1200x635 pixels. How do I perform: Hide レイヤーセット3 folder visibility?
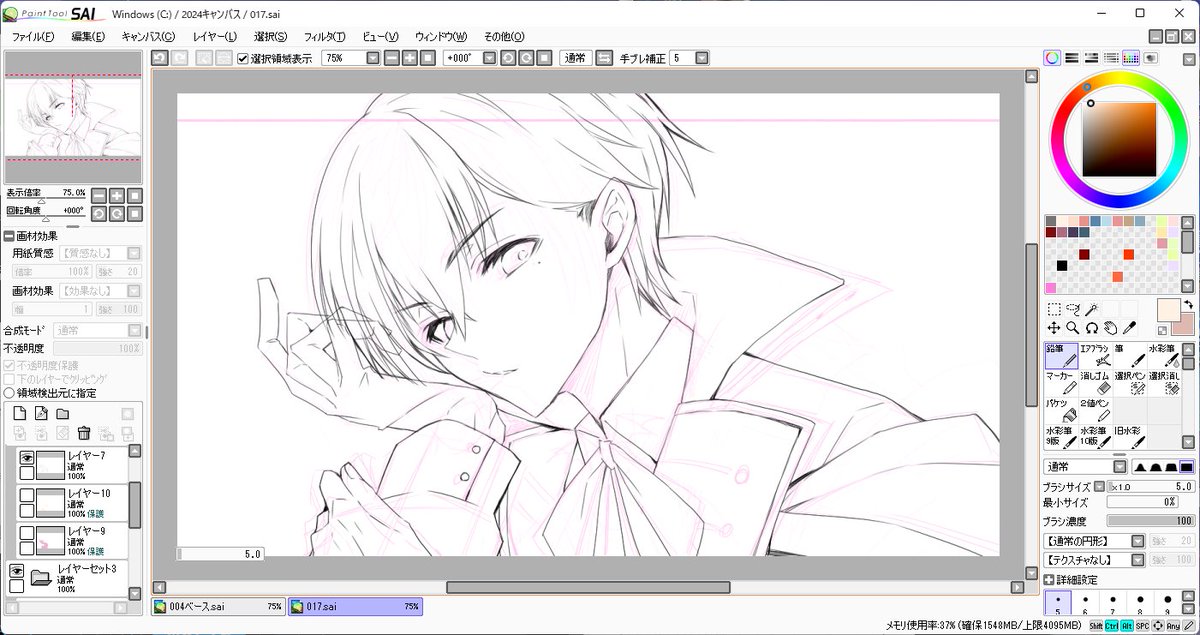(x=17, y=570)
